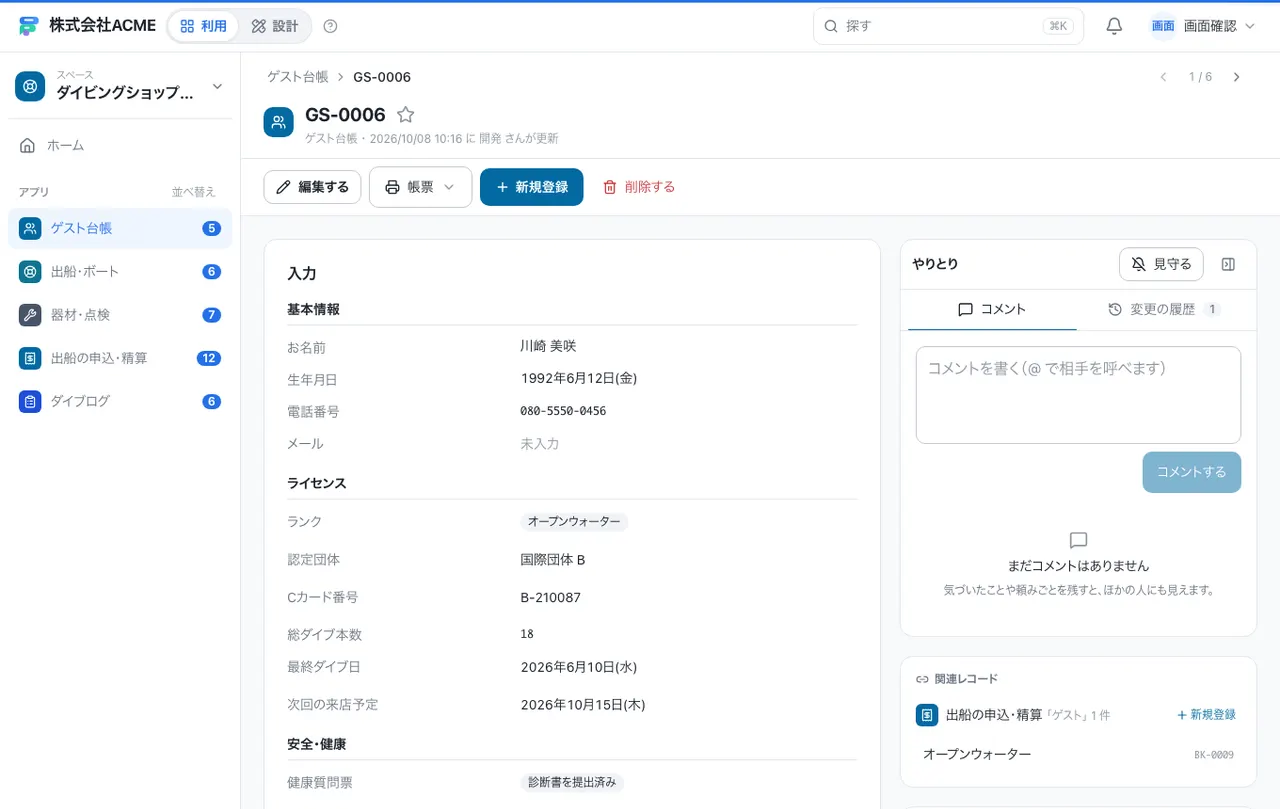Viewport: 1280px width, 809px height.
Task: Click the GS-0006 record header icon
Action: [x=279, y=122]
